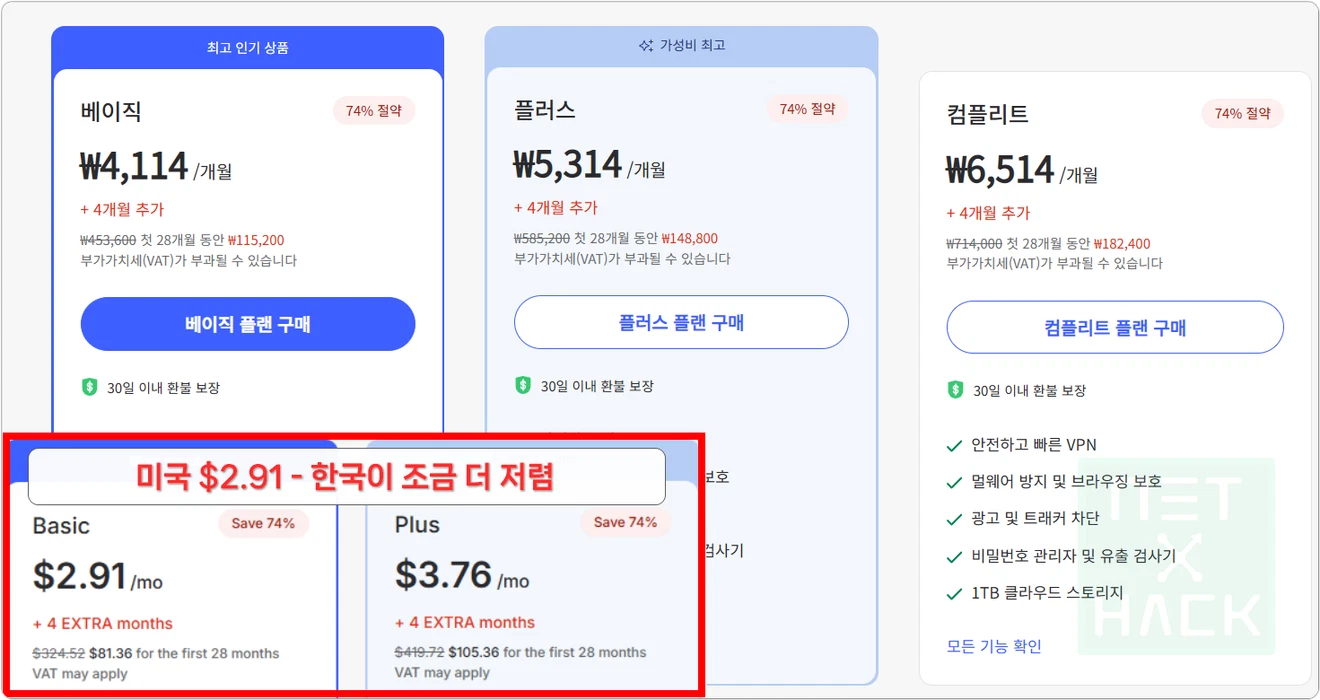Click the green shield icon under 베이직
This screenshot has height=700, width=1320.
point(89,387)
